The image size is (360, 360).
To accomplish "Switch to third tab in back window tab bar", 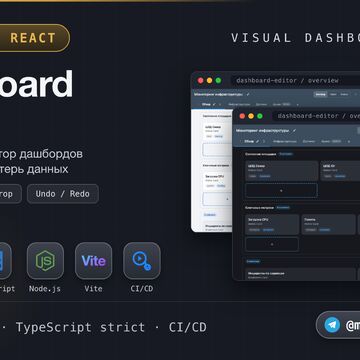I will (x=261, y=104).
